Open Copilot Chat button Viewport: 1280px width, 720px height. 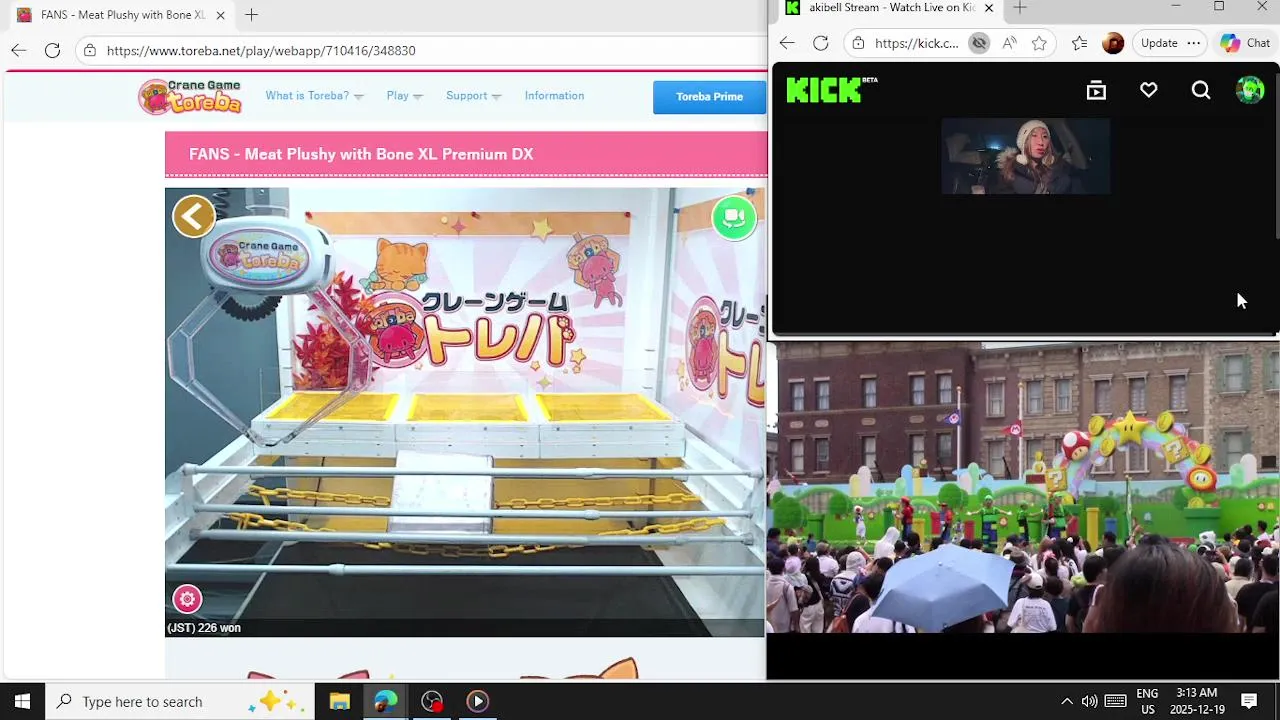coord(1245,43)
